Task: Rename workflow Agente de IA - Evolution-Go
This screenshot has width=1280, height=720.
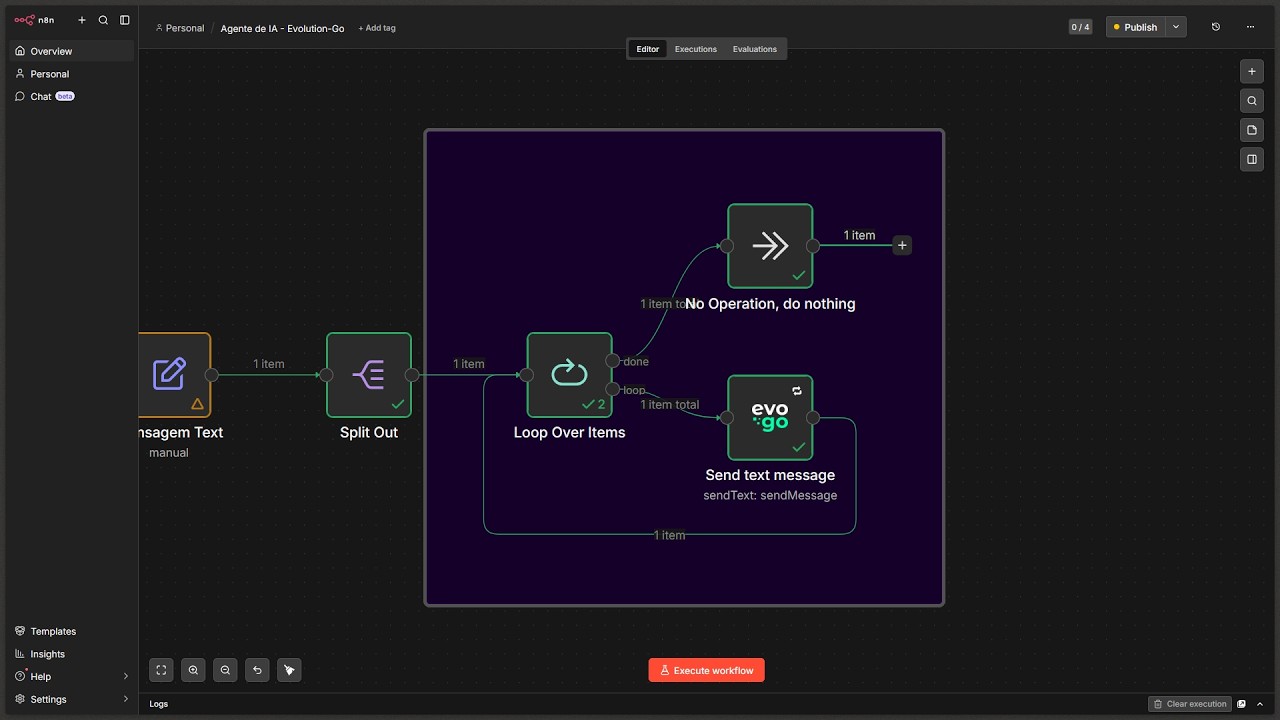Action: [x=282, y=28]
